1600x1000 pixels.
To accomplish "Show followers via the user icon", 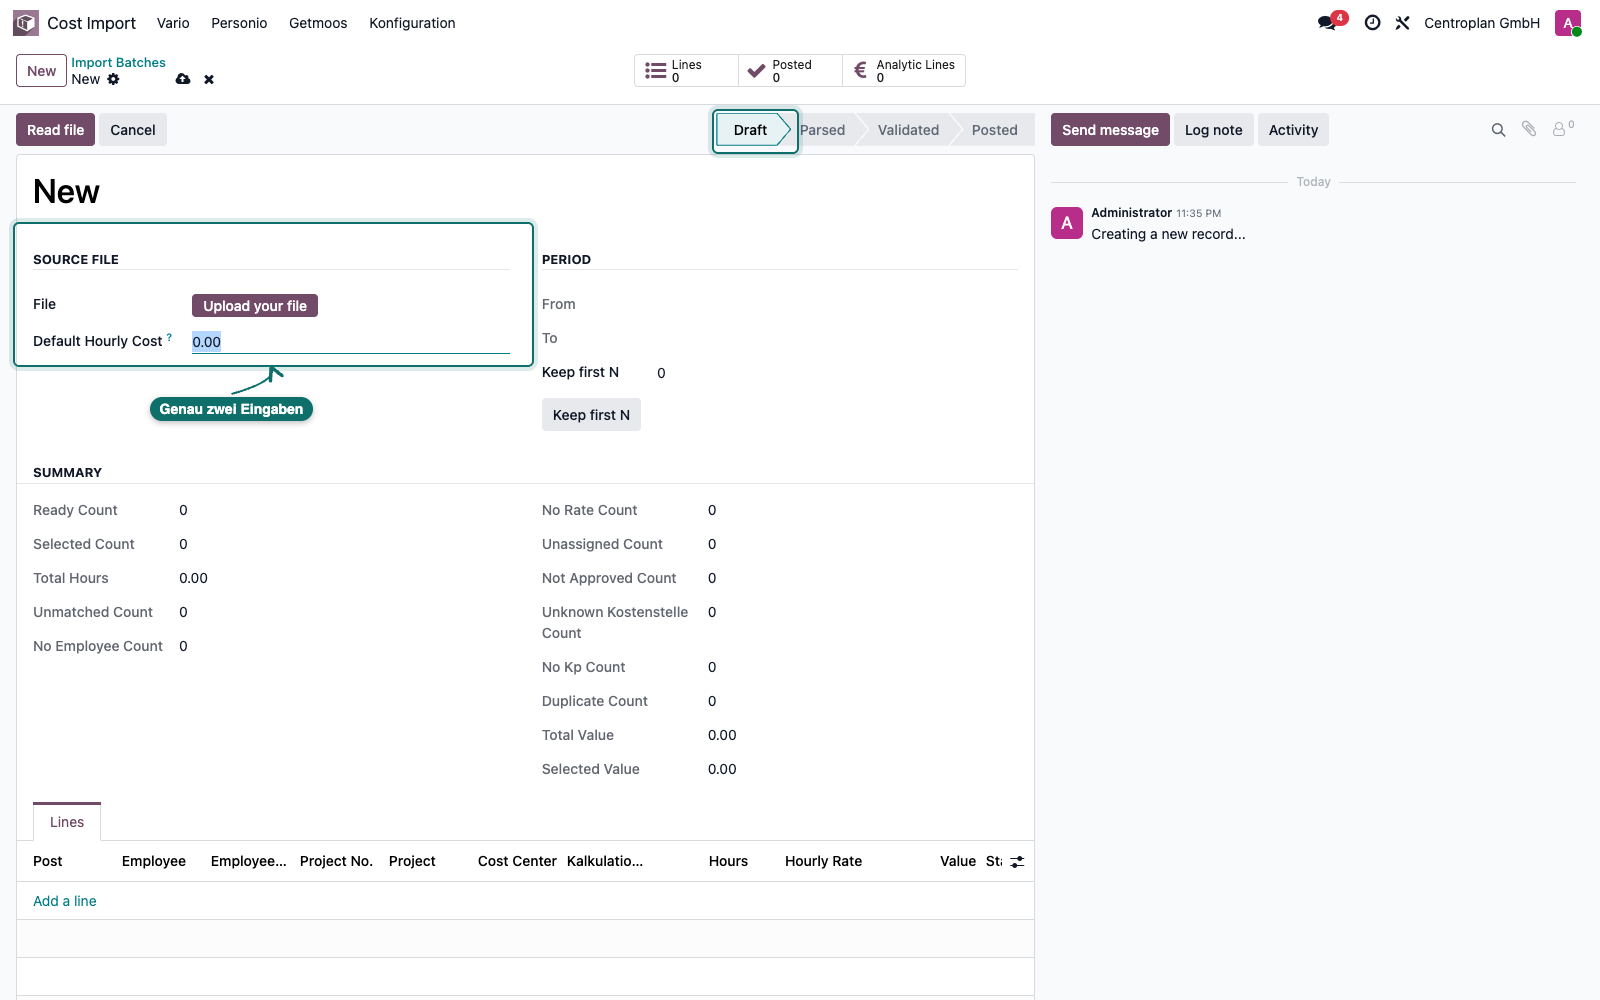I will click(x=1562, y=129).
